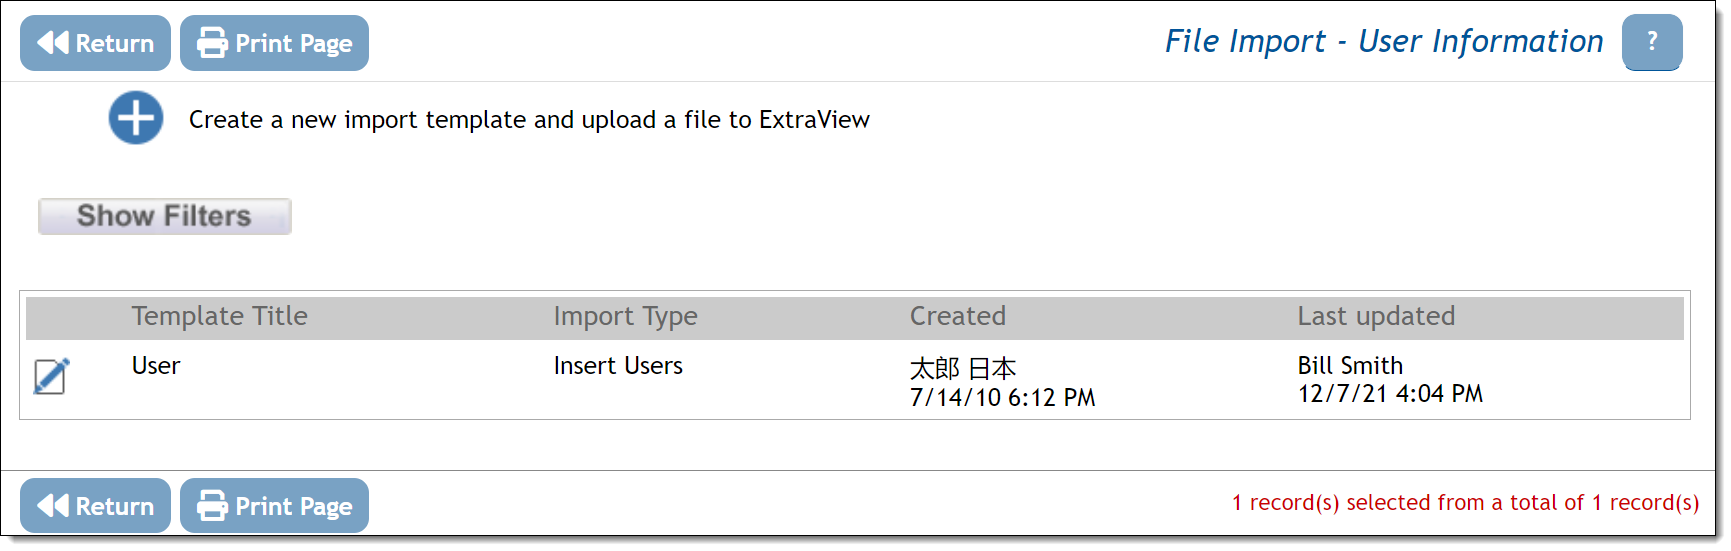
Task: Click the blue plus icon to create template
Action: coord(136,118)
